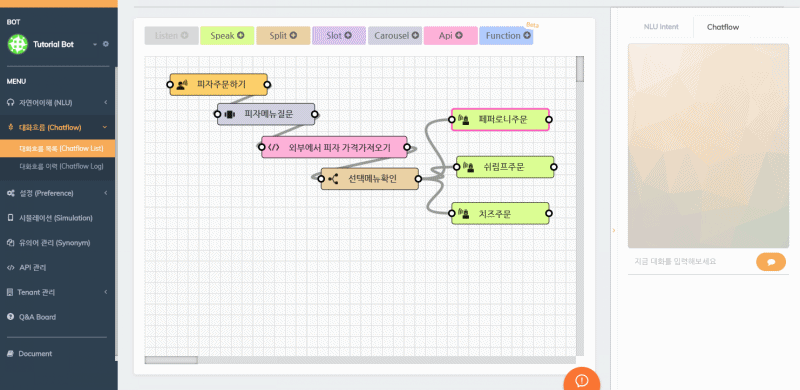Screen dimensions: 800x390
Task: Open the Document link in sidebar
Action: 35,353
